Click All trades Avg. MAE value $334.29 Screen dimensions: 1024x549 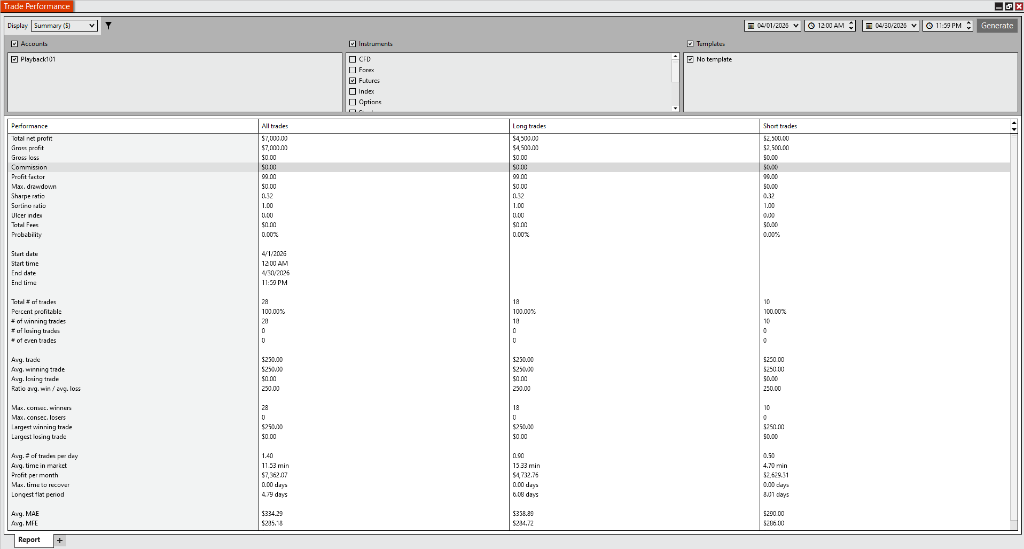[272, 514]
